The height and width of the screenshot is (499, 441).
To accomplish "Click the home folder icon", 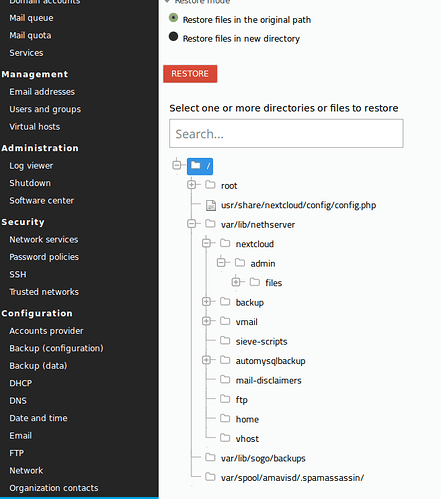I will tap(225, 418).
